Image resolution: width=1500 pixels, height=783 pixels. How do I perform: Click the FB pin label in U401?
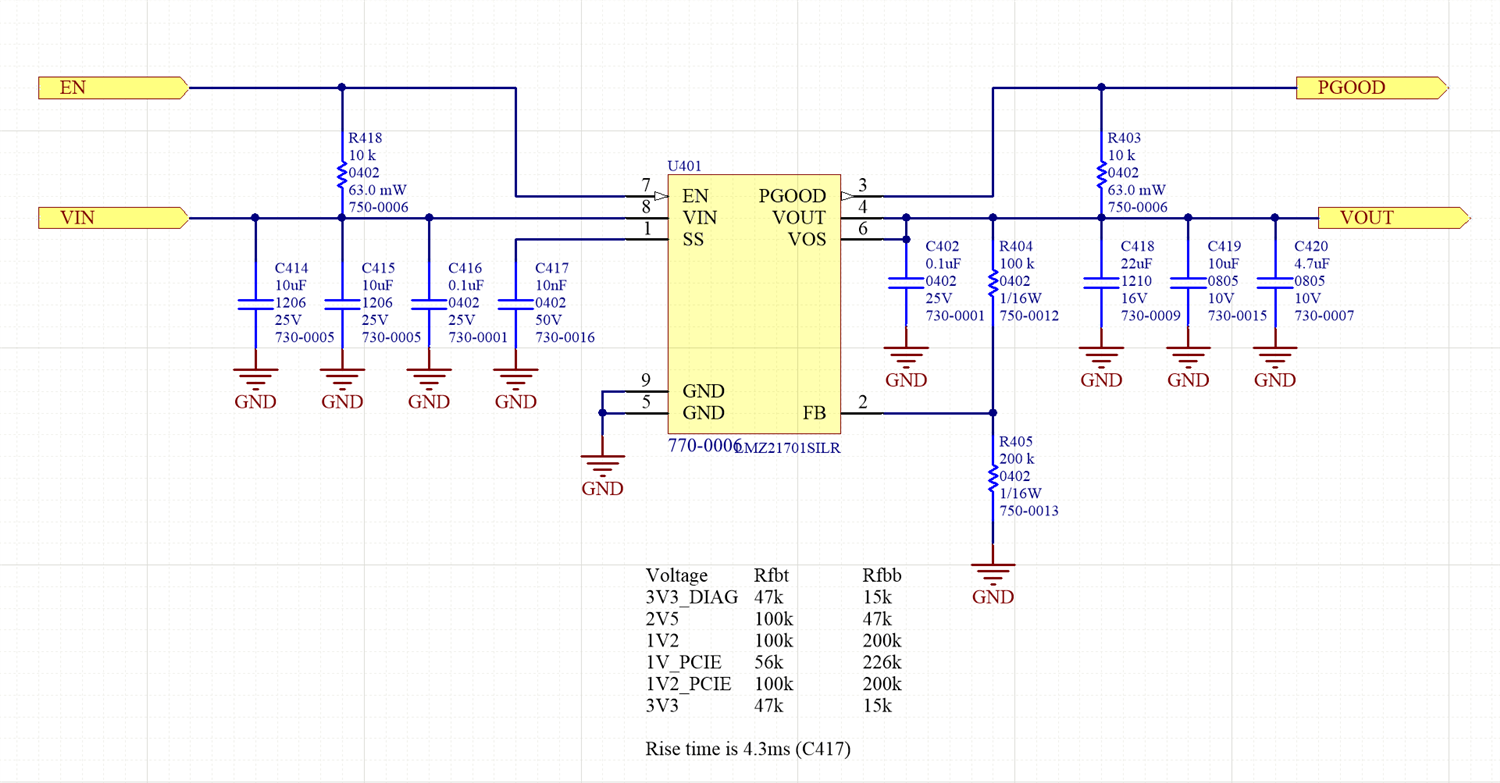tap(814, 413)
